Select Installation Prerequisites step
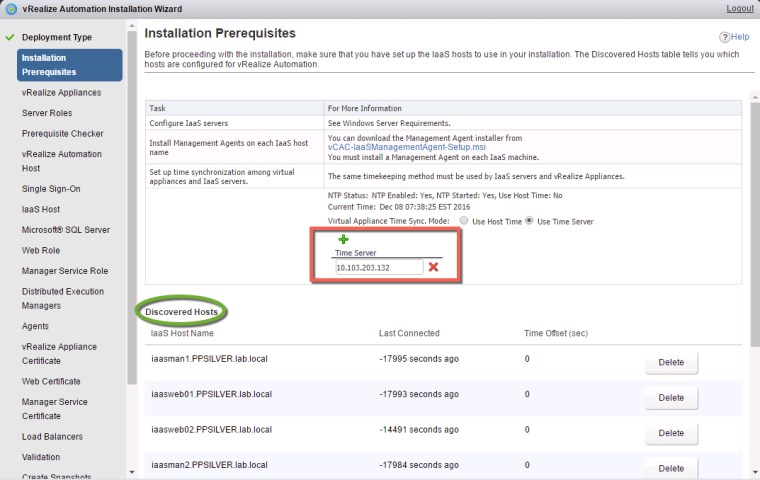 [69, 65]
